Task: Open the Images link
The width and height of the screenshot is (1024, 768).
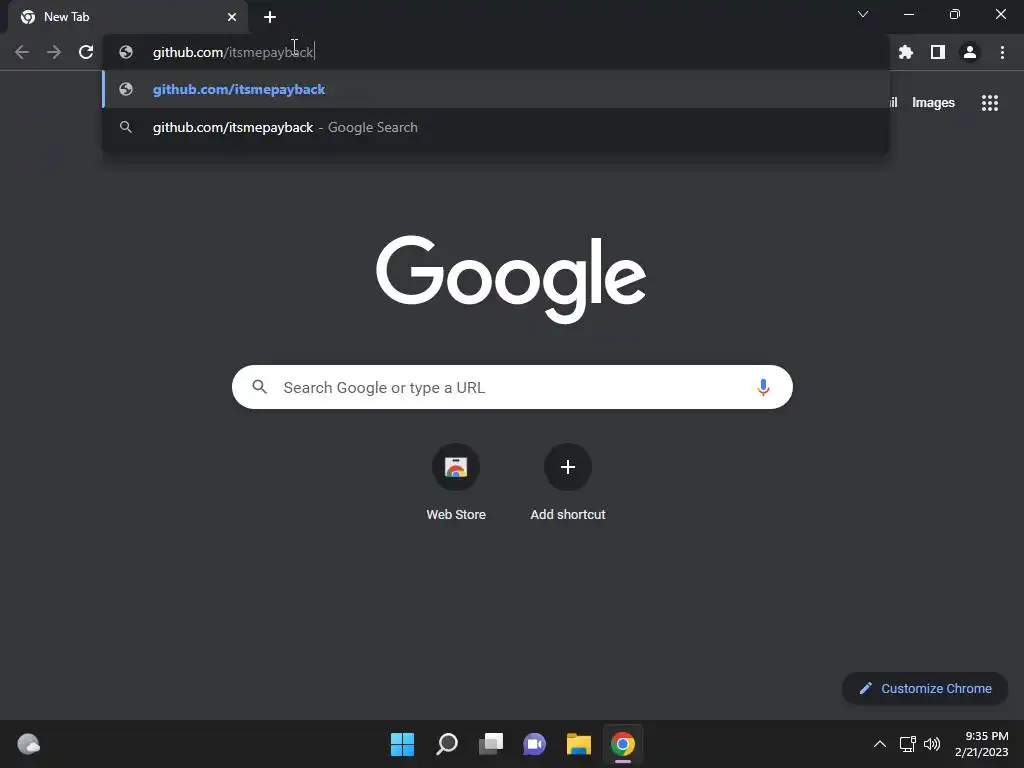Action: click(933, 103)
